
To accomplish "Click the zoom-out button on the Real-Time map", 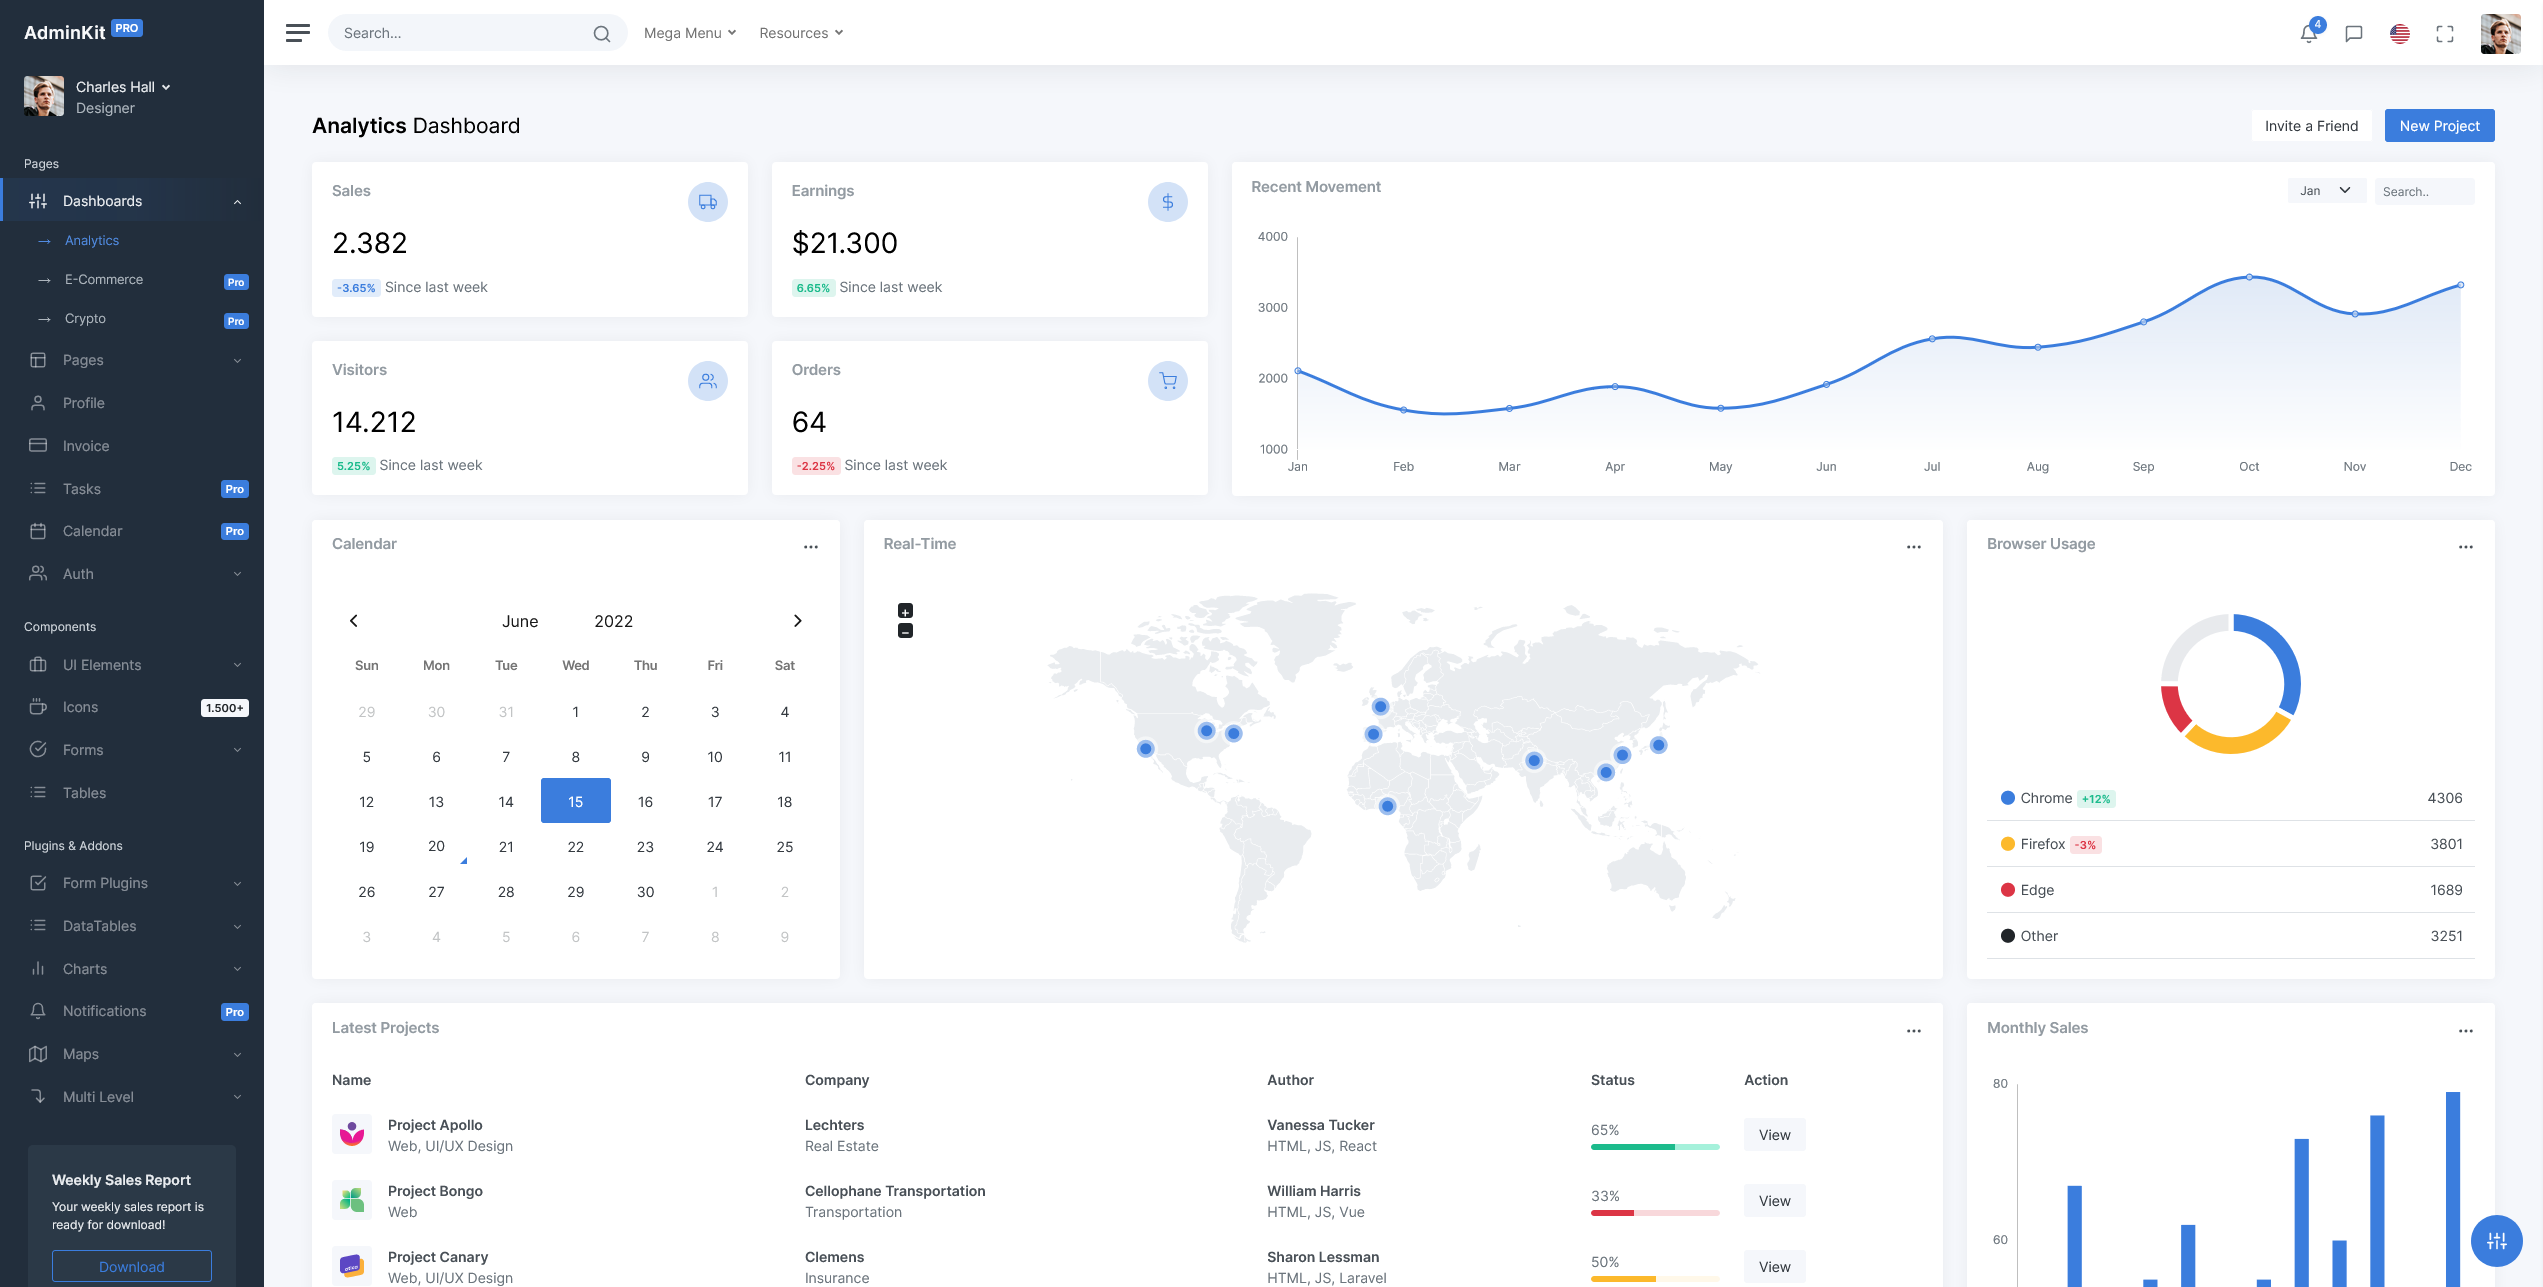I will click(905, 630).
